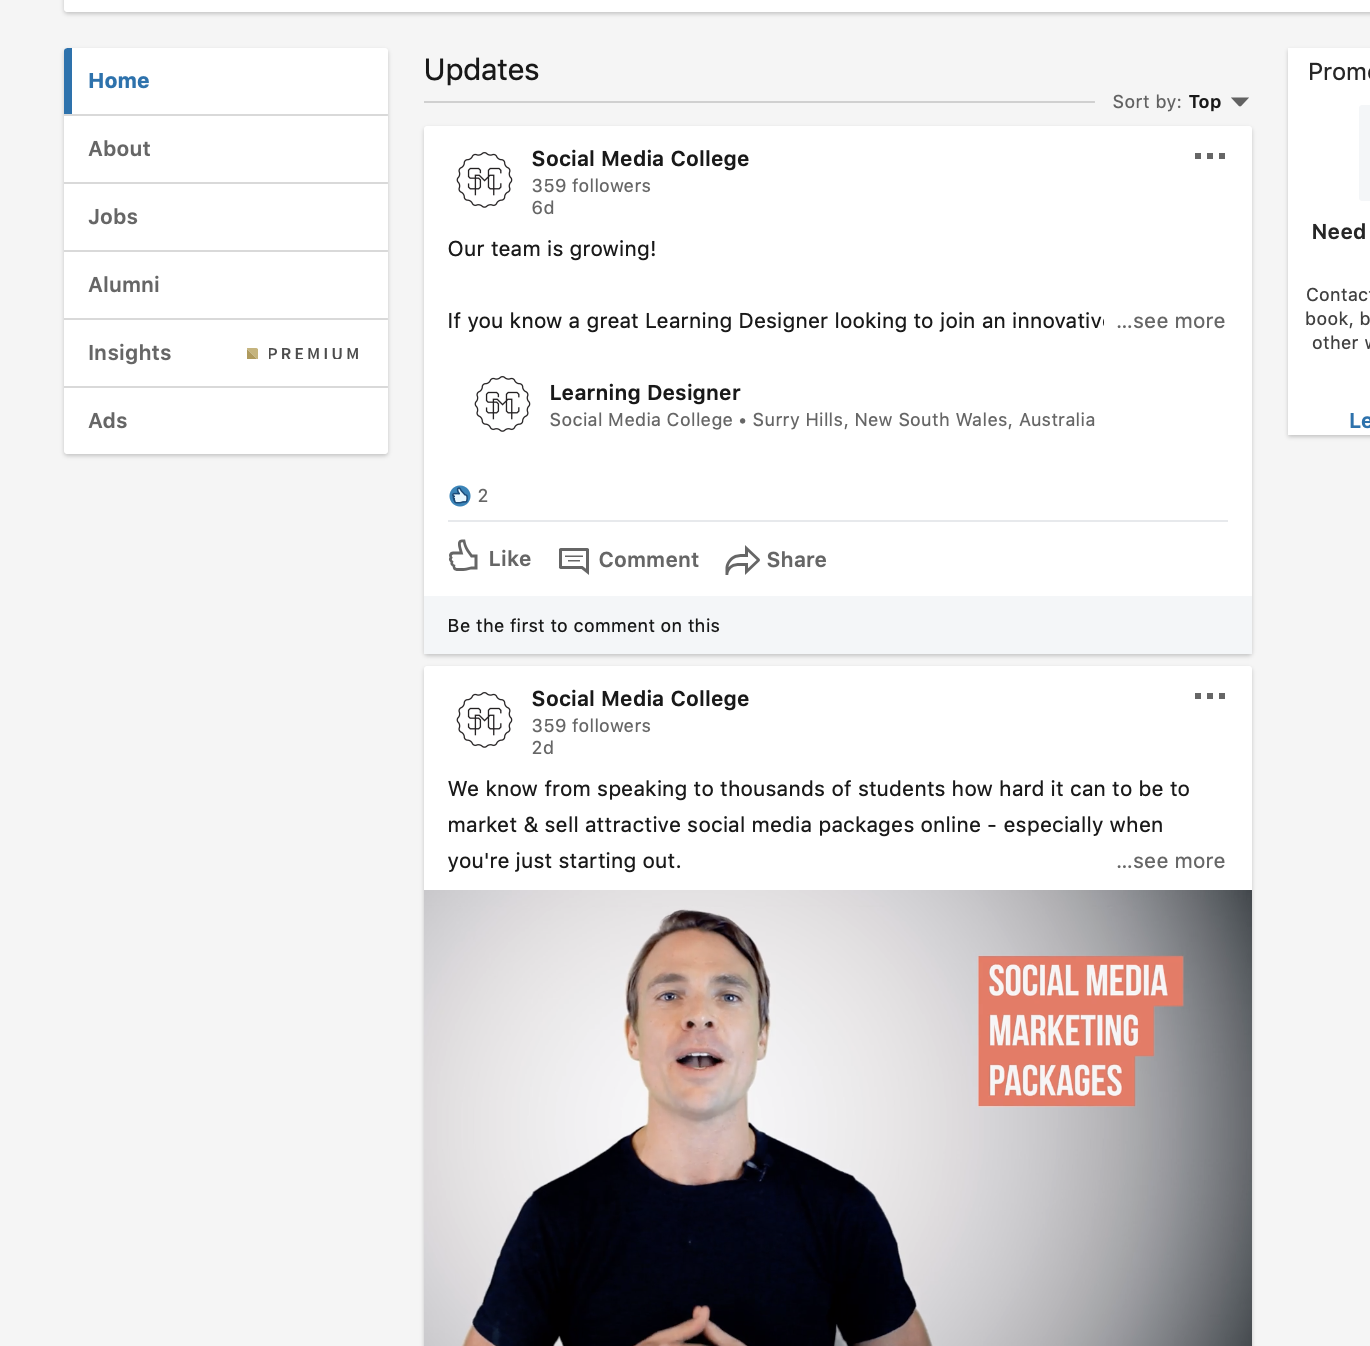Go to the Jobs tab
This screenshot has height=1346, width=1370.
(226, 217)
